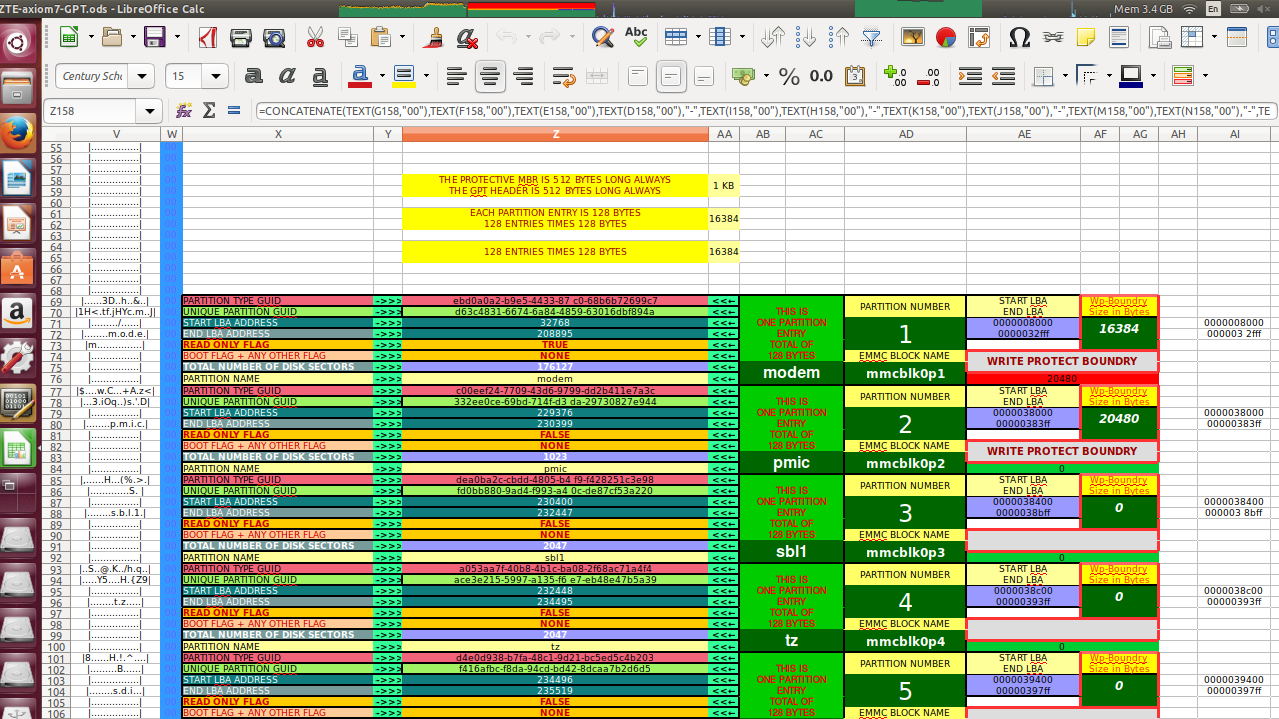The height and width of the screenshot is (719, 1279).
Task: Format selection as percent
Action: pos(789,77)
